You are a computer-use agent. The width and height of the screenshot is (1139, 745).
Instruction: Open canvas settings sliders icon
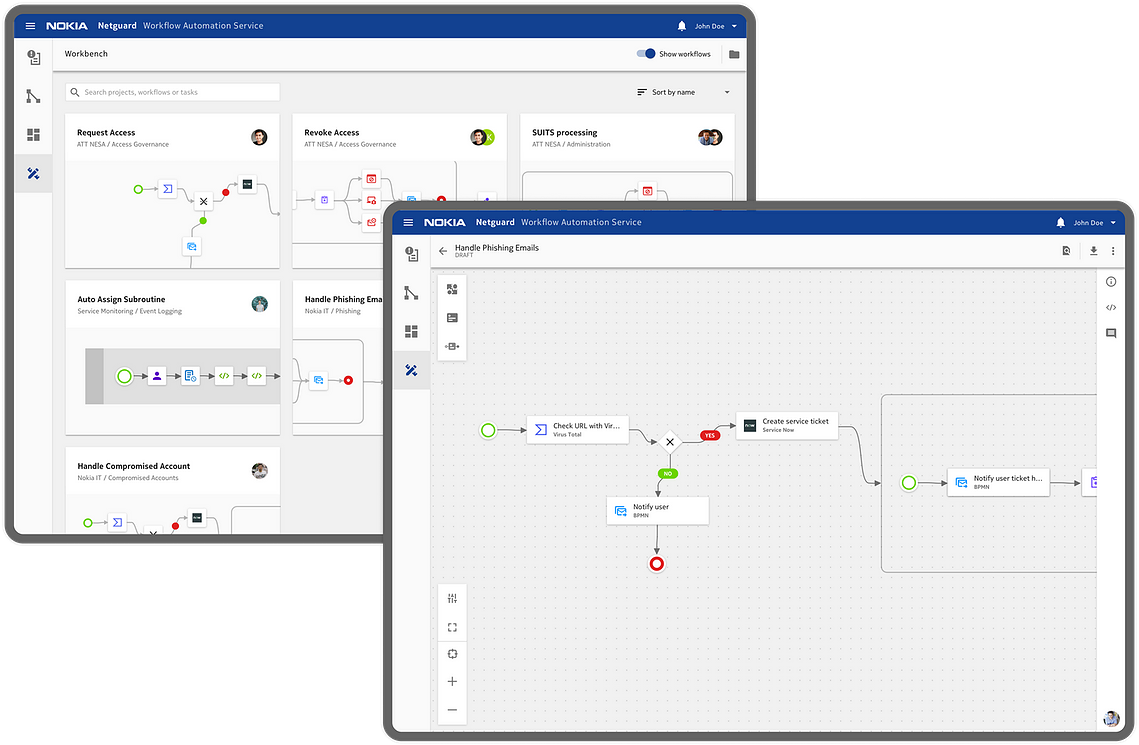[x=453, y=598]
